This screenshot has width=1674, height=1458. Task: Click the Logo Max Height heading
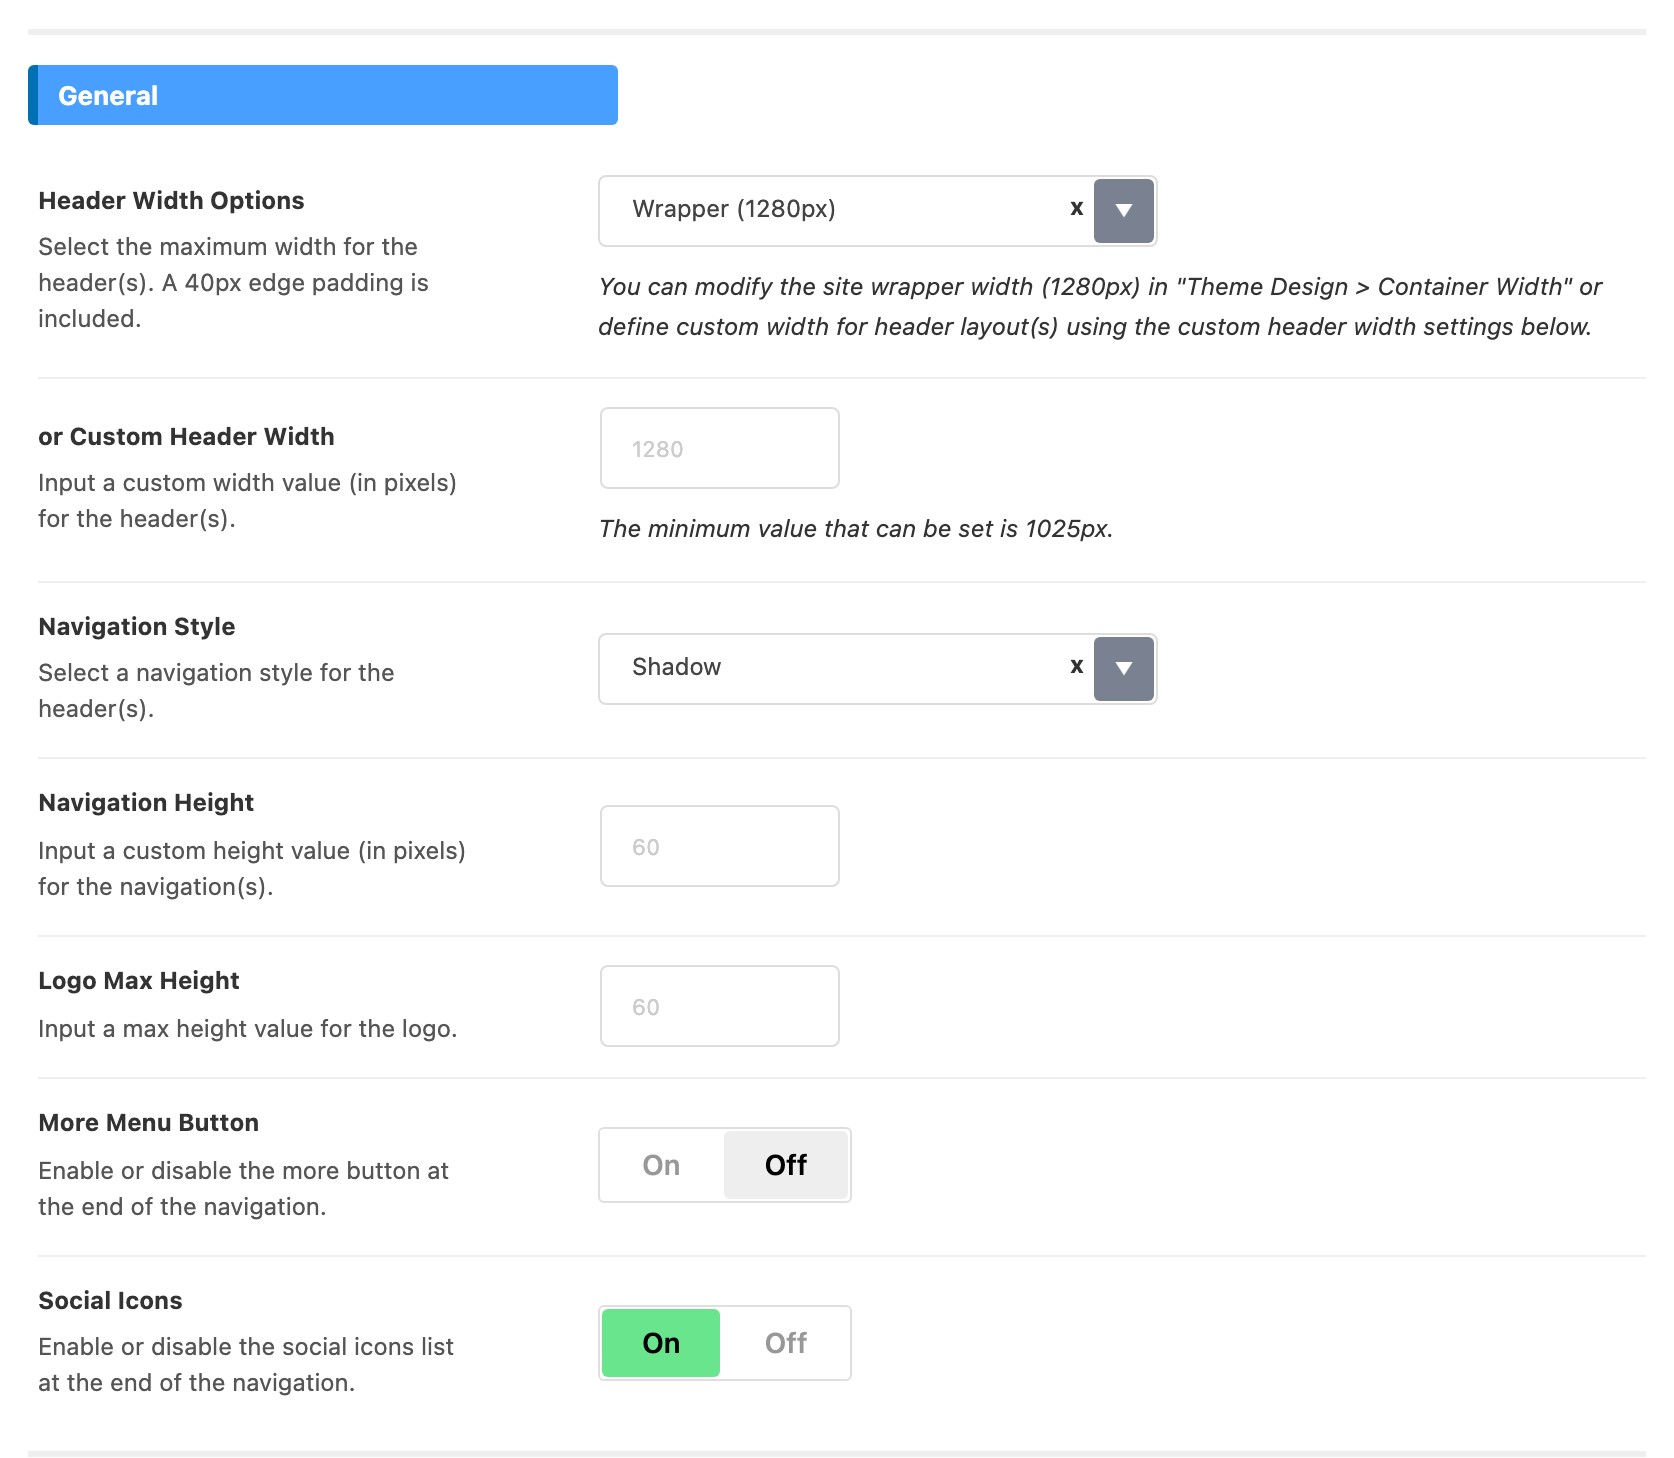[x=139, y=980]
